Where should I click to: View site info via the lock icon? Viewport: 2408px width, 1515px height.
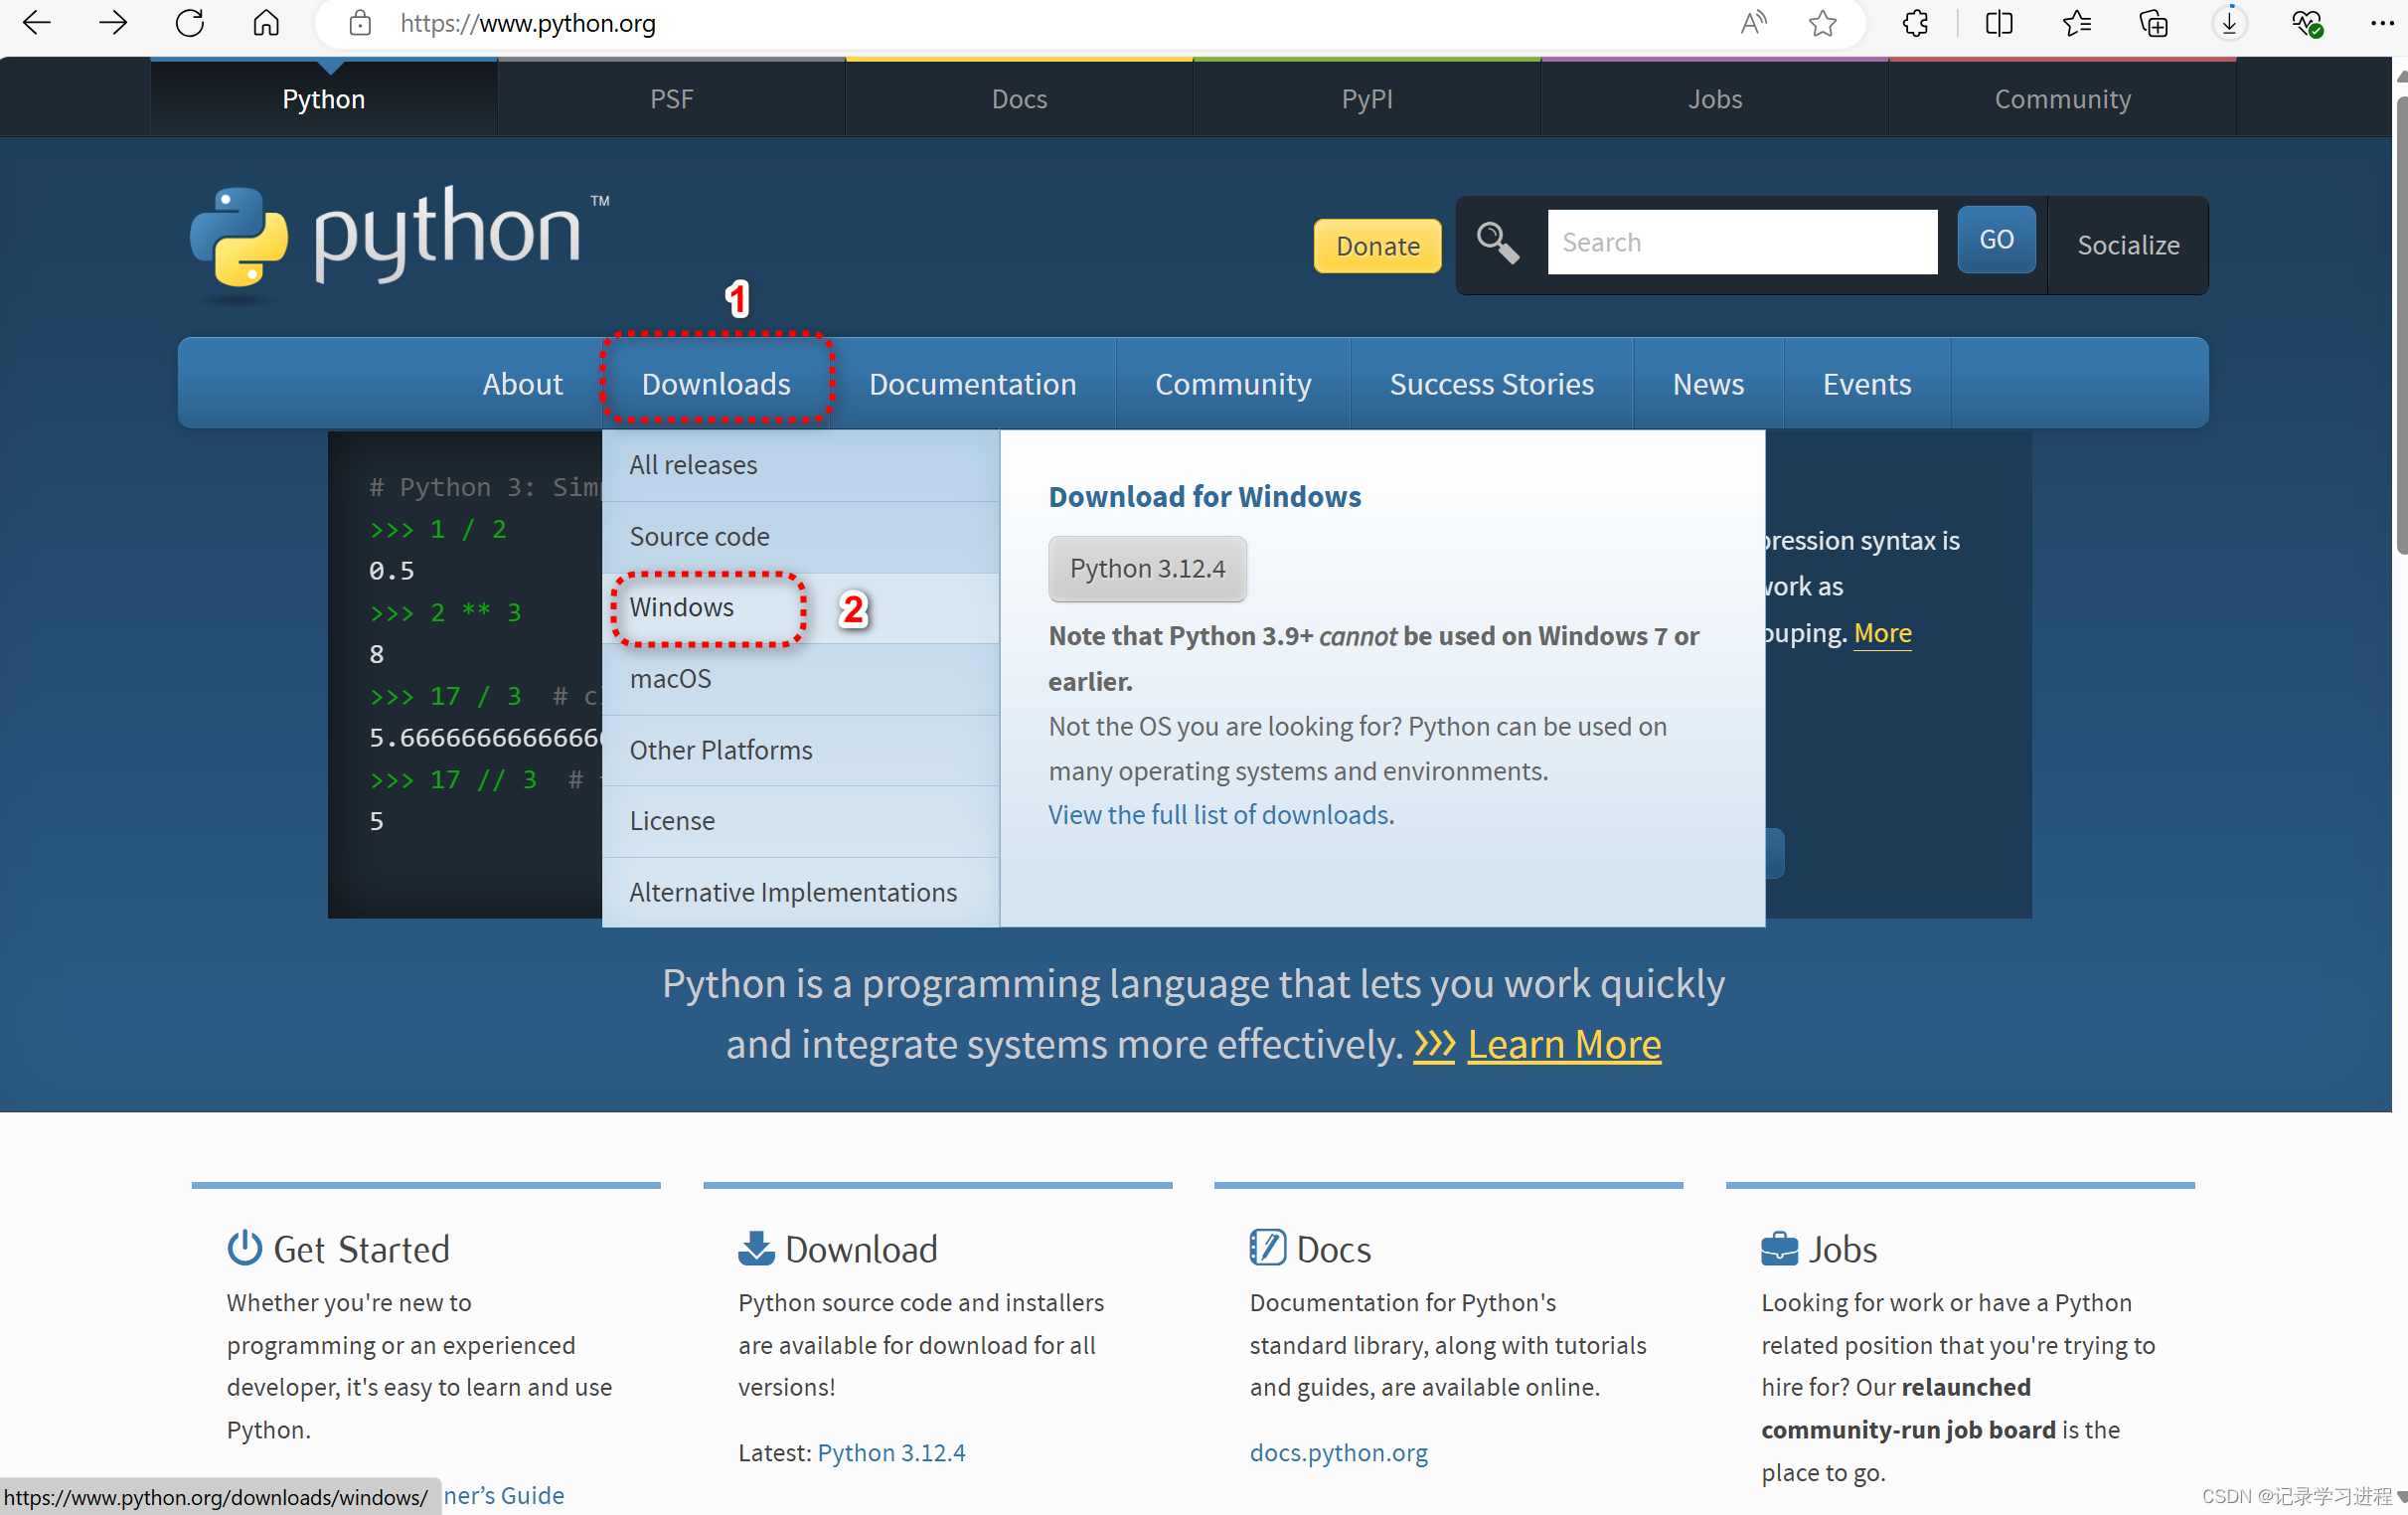point(360,23)
